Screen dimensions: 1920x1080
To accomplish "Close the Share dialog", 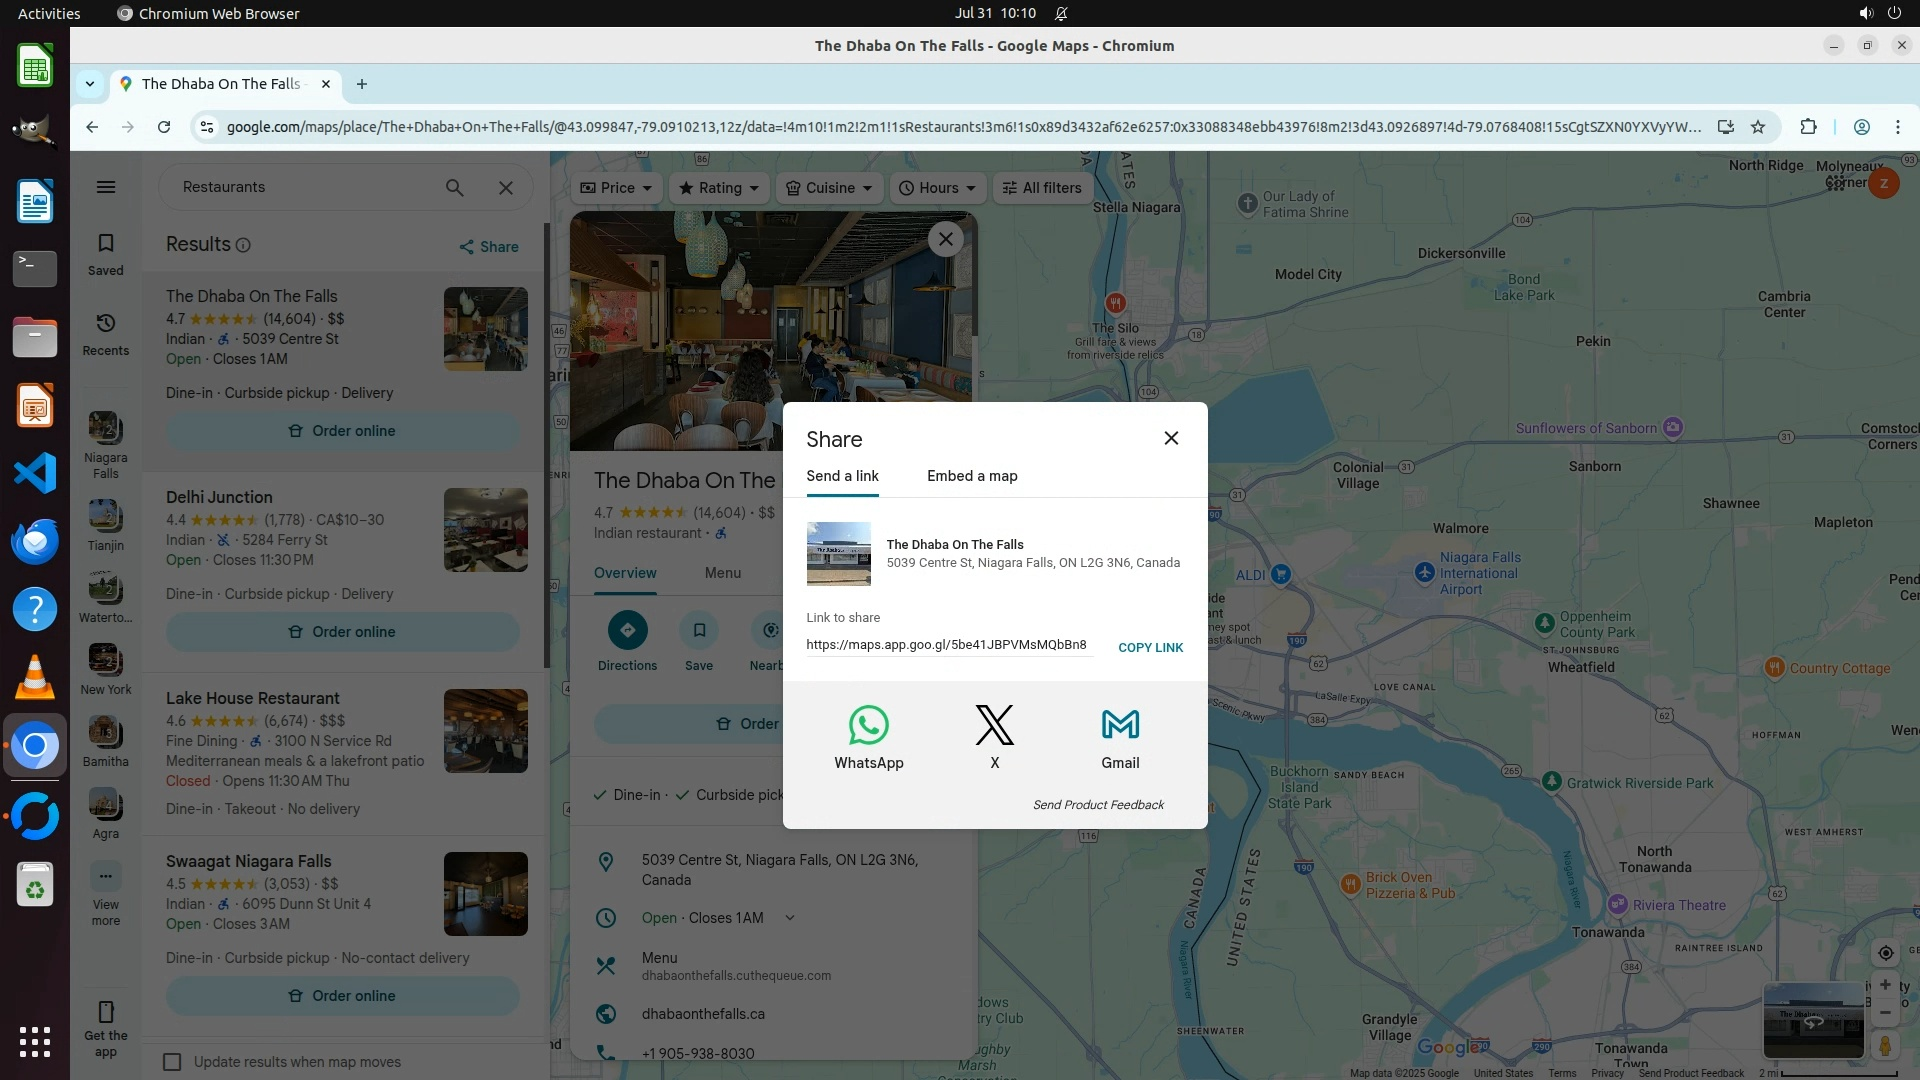I will tap(1171, 438).
